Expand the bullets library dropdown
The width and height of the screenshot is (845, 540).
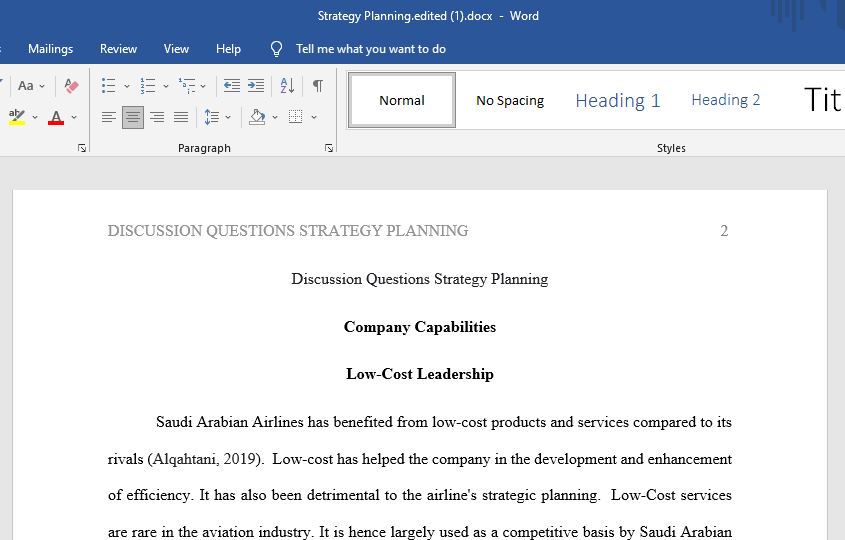pyautogui.click(x=127, y=86)
